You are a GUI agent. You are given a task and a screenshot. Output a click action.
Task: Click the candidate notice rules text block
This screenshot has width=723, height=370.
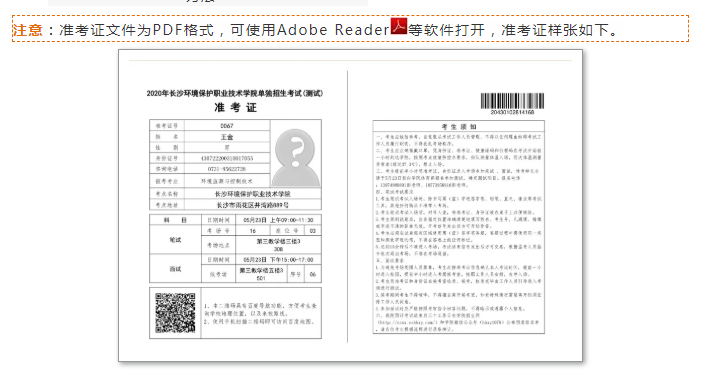tap(459, 233)
